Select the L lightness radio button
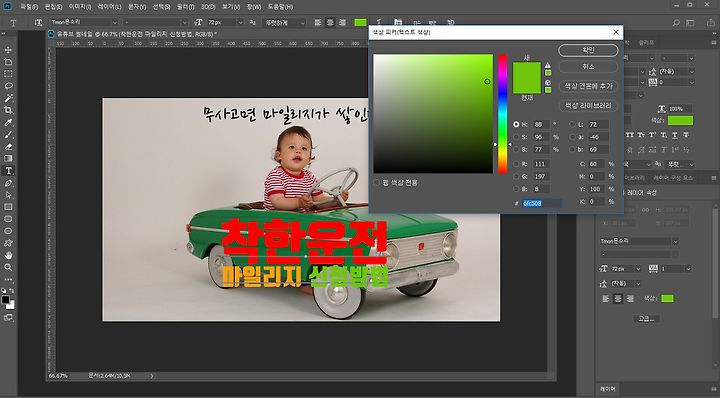This screenshot has width=720, height=398. (x=572, y=124)
